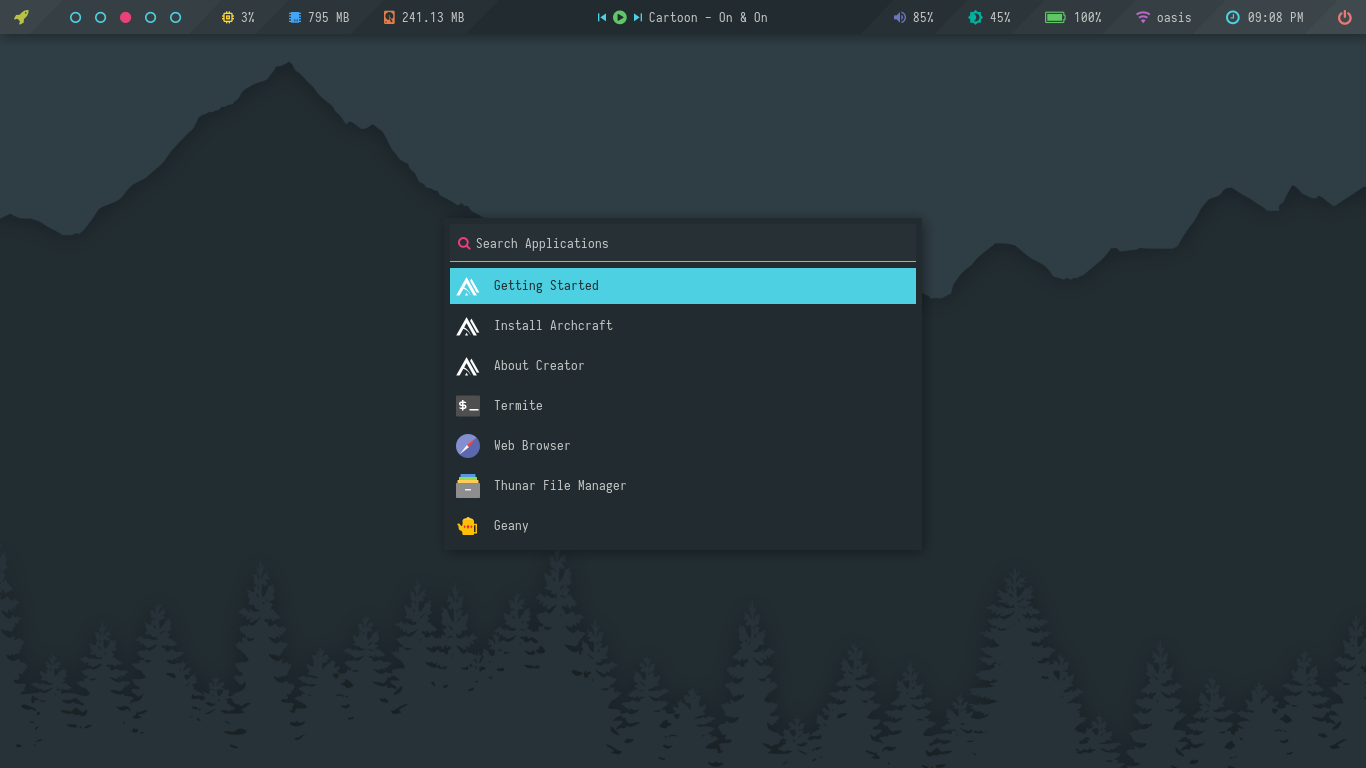Click the oasis network name
Image resolution: width=1366 pixels, height=768 pixels.
tap(1174, 17)
